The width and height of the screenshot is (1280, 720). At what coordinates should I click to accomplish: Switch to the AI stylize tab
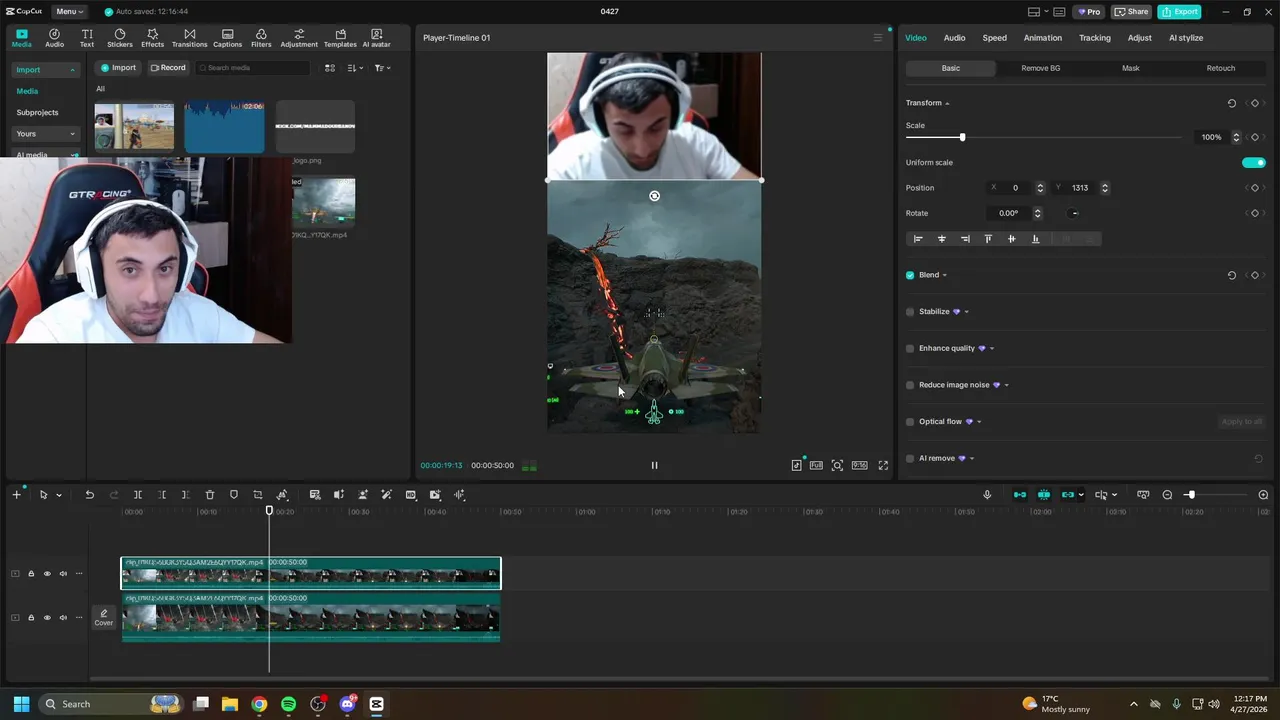click(1185, 38)
